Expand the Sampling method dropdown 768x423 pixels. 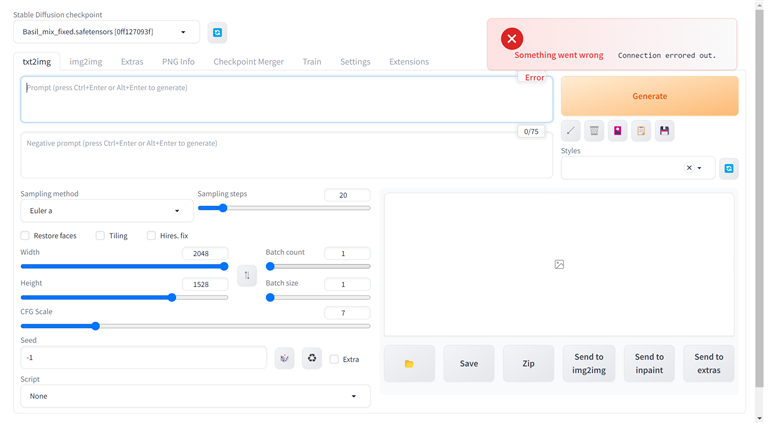pos(106,211)
